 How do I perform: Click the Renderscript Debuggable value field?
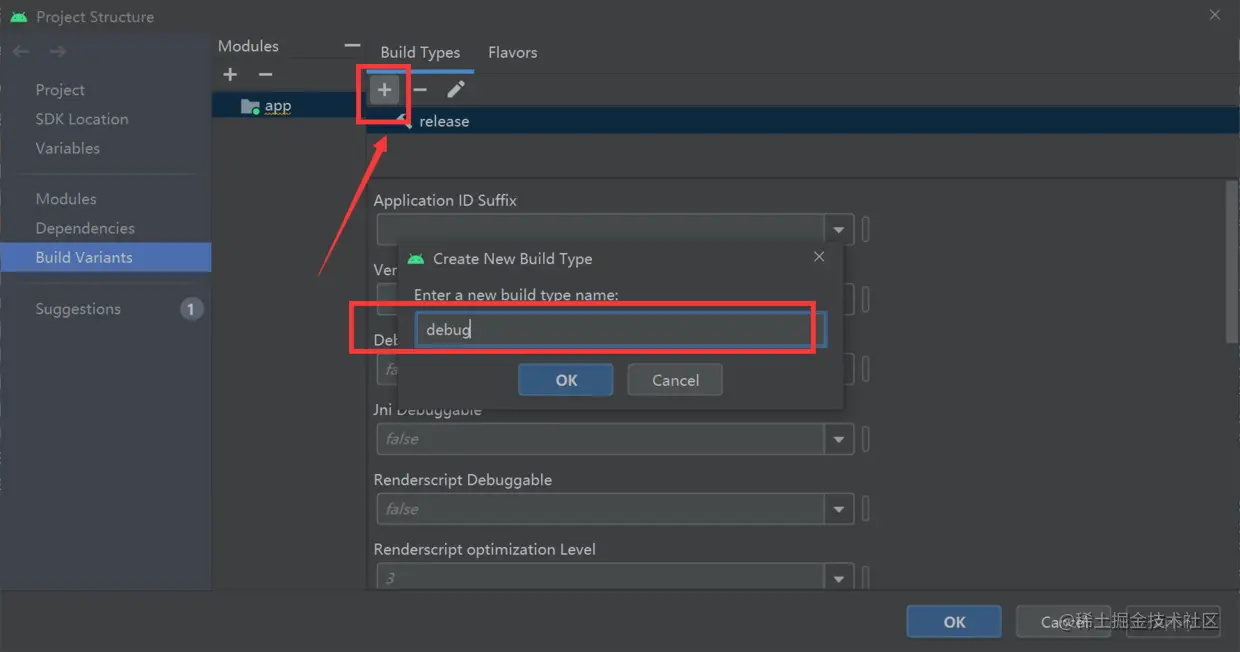point(601,509)
